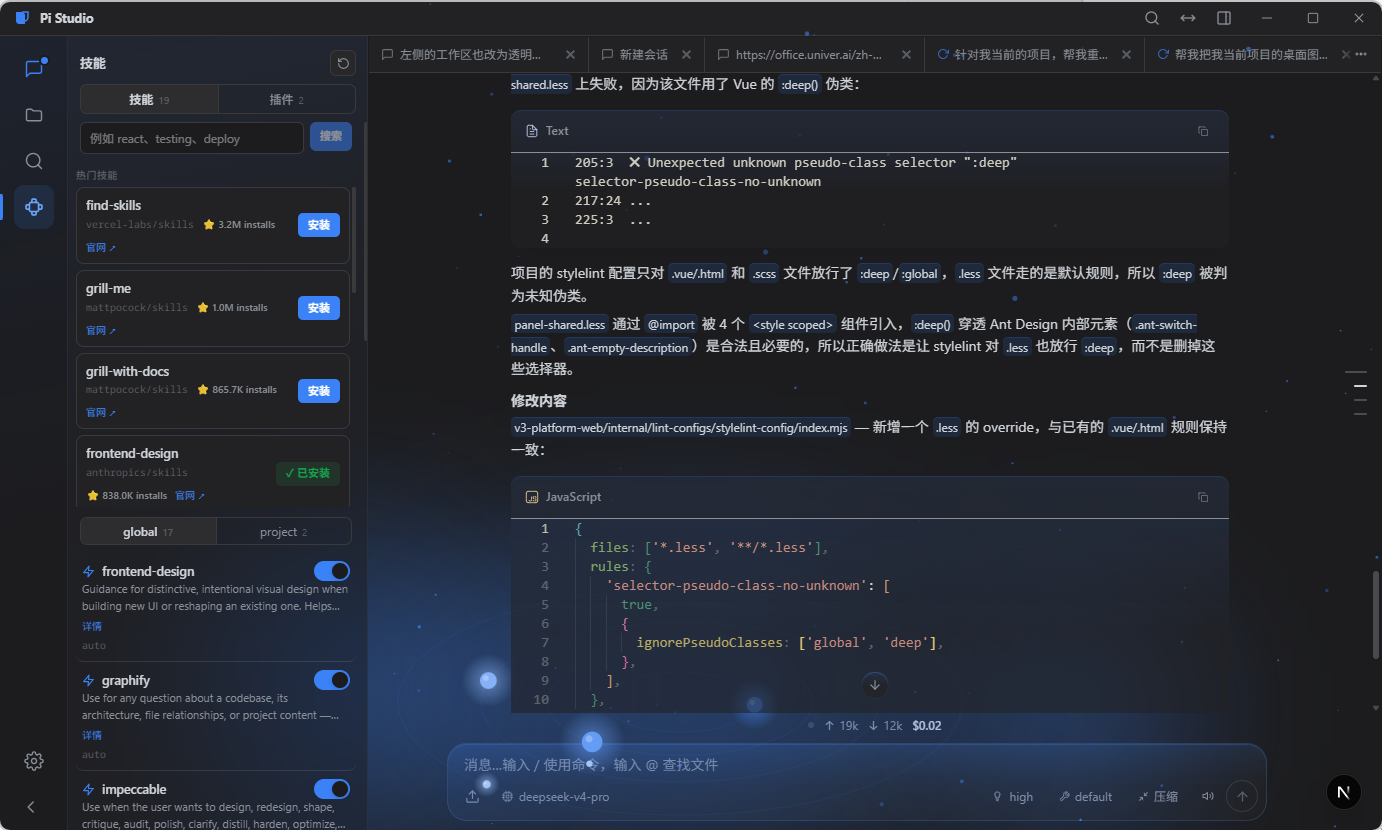Click the '$0.02' cost indicator
Viewport: 1382px width, 830px height.
click(x=927, y=726)
